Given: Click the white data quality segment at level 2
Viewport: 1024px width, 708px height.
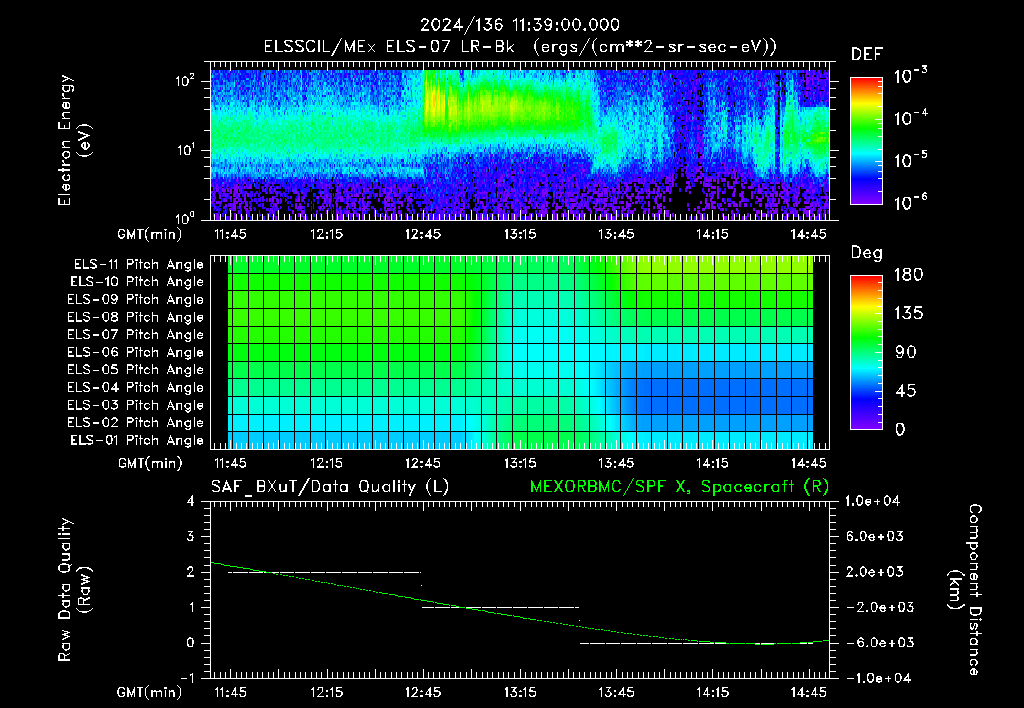Looking at the screenshot, I should click(325, 572).
